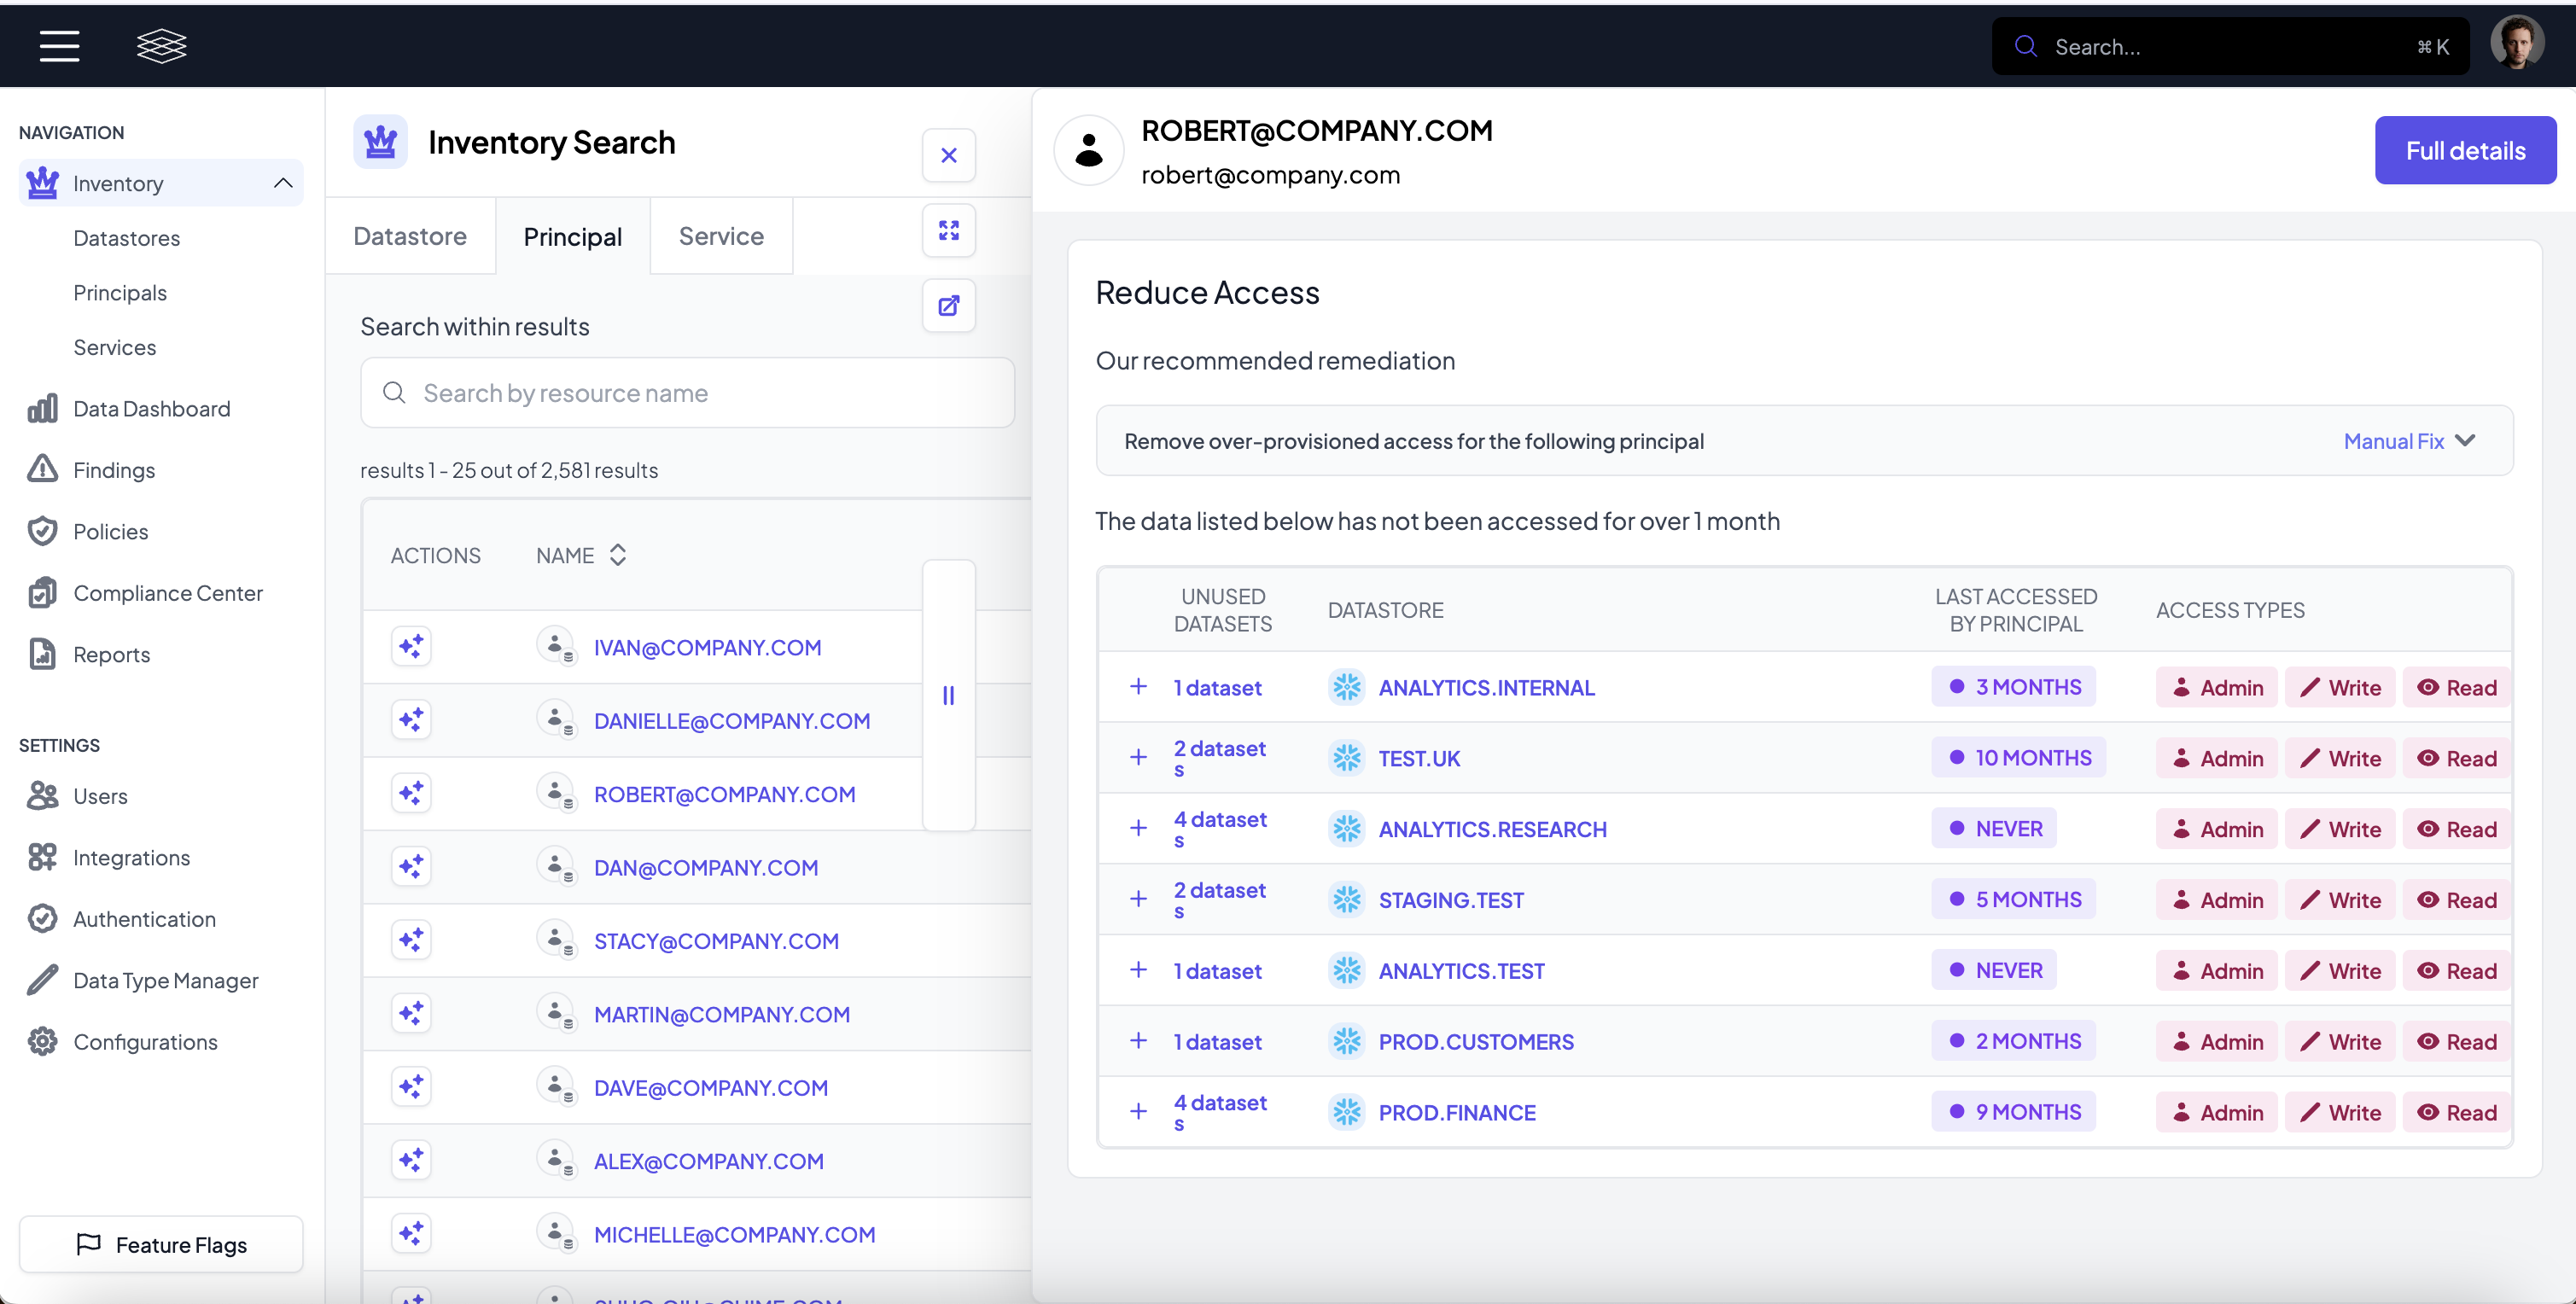Click sparkle action icon for ROBERT@COMPANY.COM

[x=411, y=794]
